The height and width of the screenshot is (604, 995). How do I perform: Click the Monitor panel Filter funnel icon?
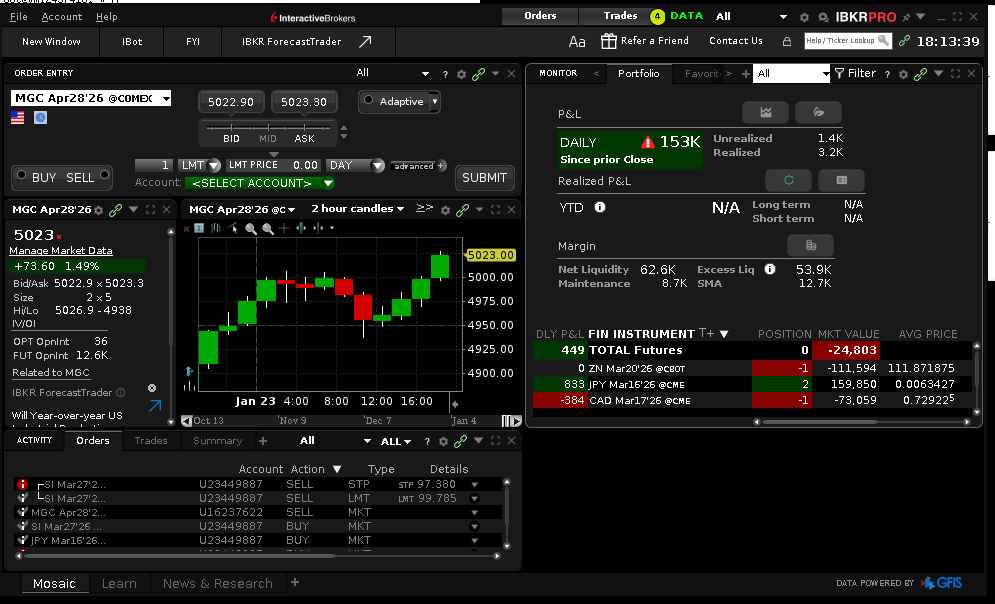(x=839, y=74)
